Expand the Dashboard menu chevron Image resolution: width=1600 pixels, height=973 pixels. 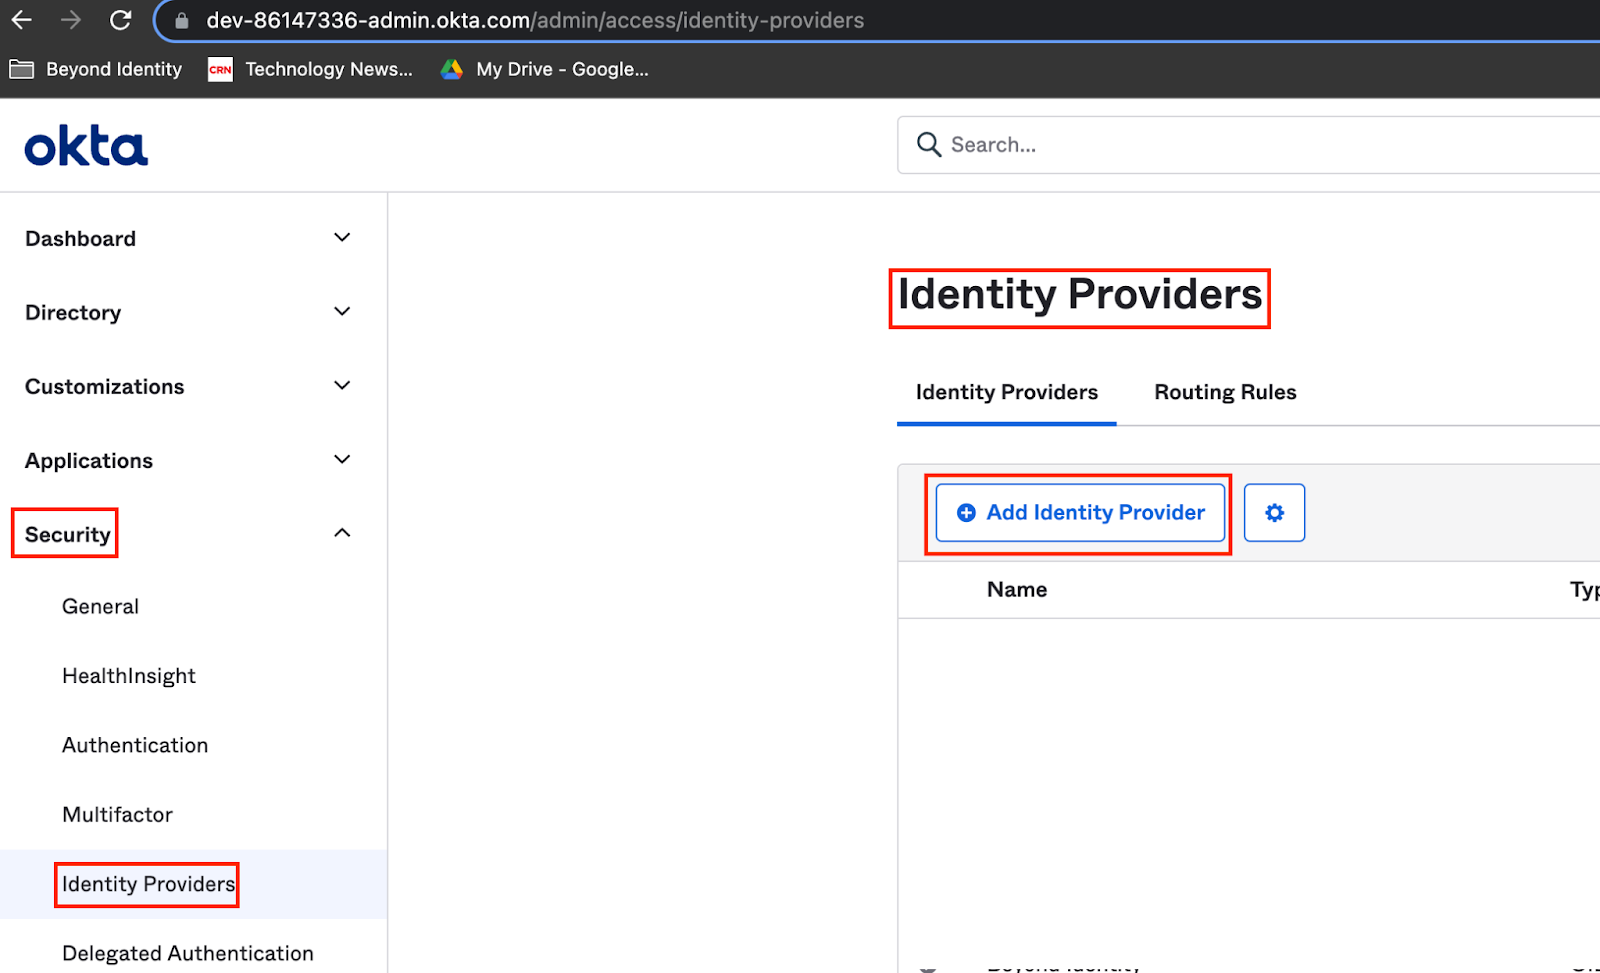(x=342, y=238)
